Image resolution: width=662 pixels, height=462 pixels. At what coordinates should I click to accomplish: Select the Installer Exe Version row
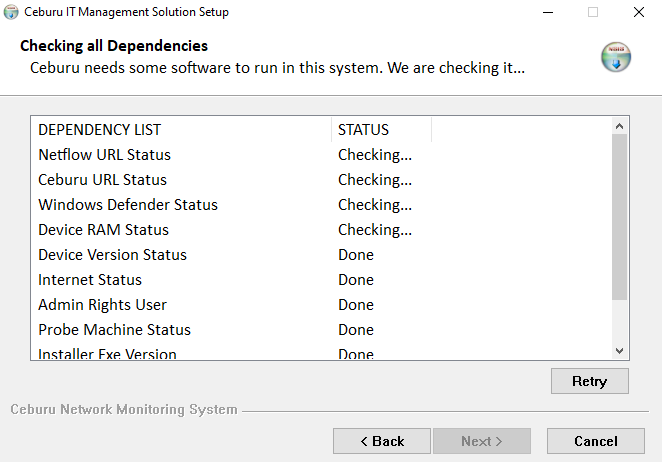321,353
